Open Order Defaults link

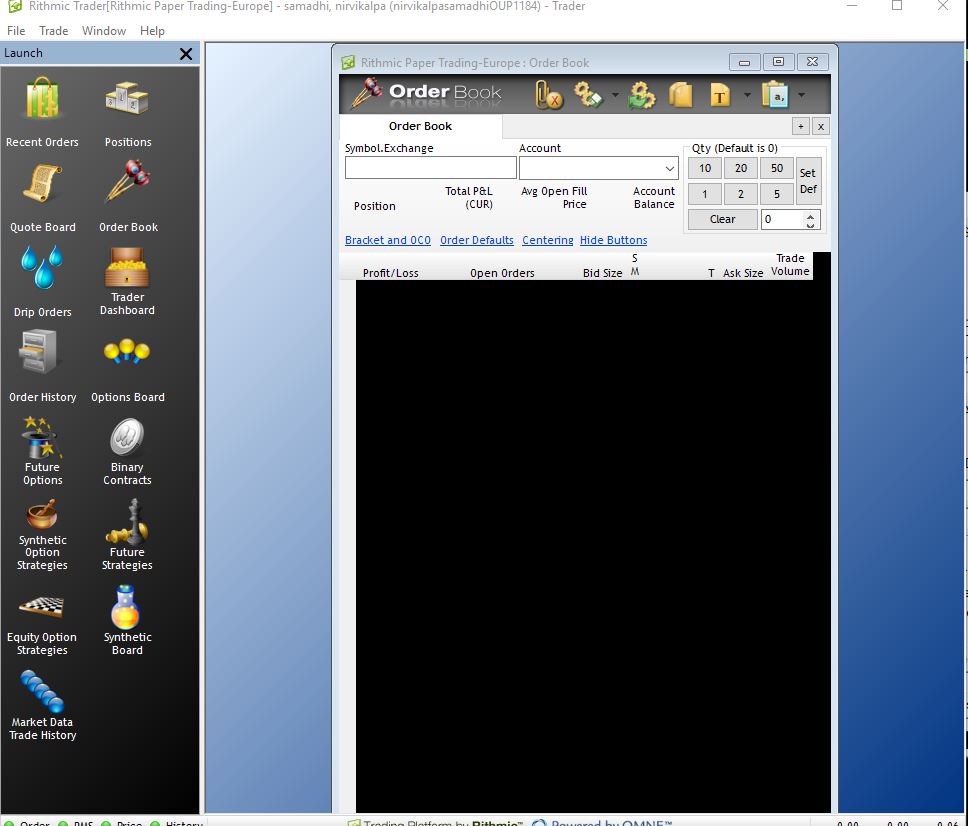(x=477, y=240)
